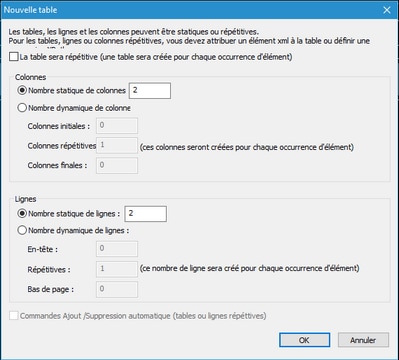Toggle 'Commandes Ajout /Suppression automatique' checkbox
The height and width of the screenshot is (360, 399).
click(x=14, y=316)
